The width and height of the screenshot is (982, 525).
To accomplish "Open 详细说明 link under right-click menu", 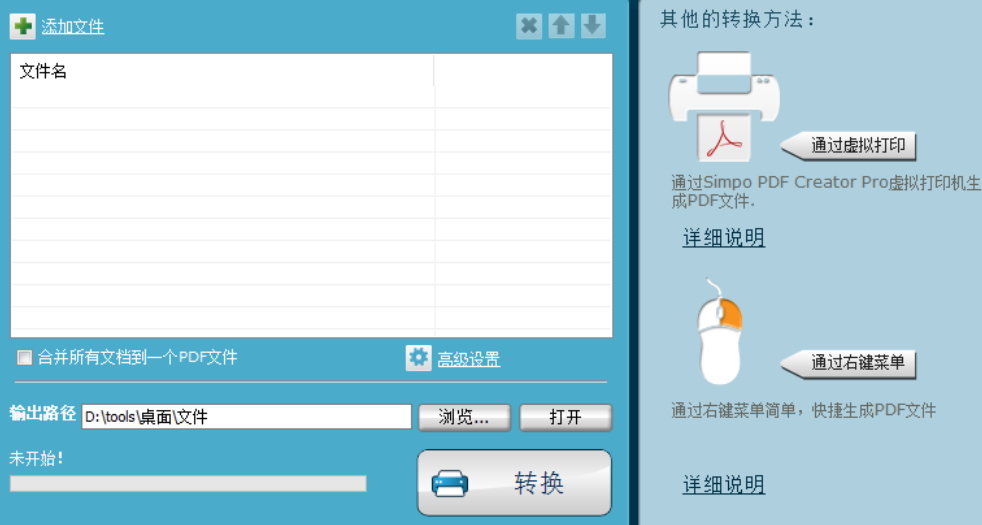I will click(723, 485).
